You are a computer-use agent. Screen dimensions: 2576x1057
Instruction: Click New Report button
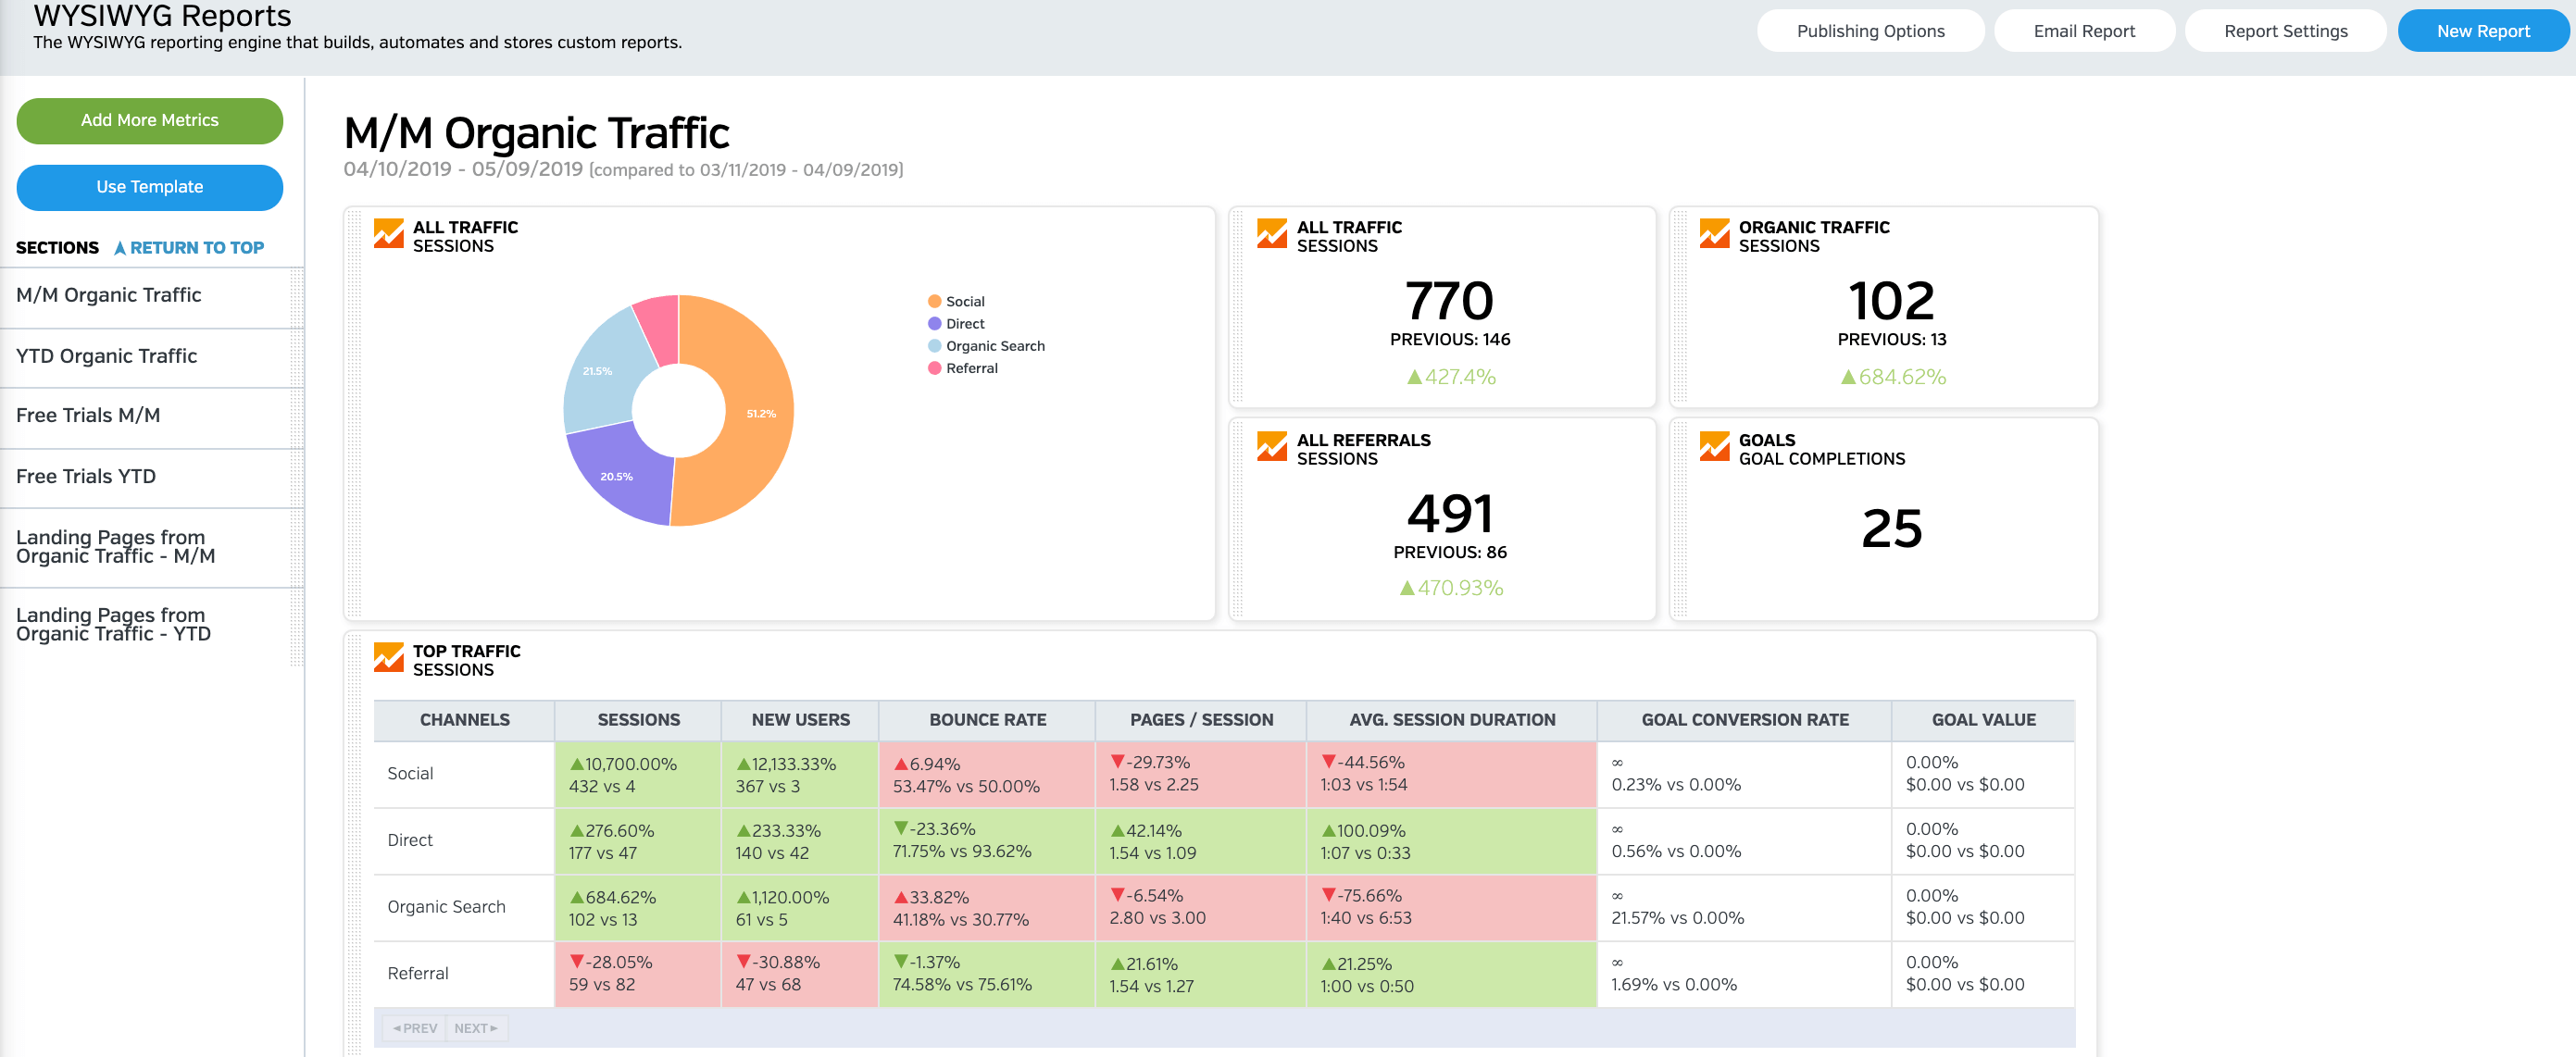coord(2479,30)
